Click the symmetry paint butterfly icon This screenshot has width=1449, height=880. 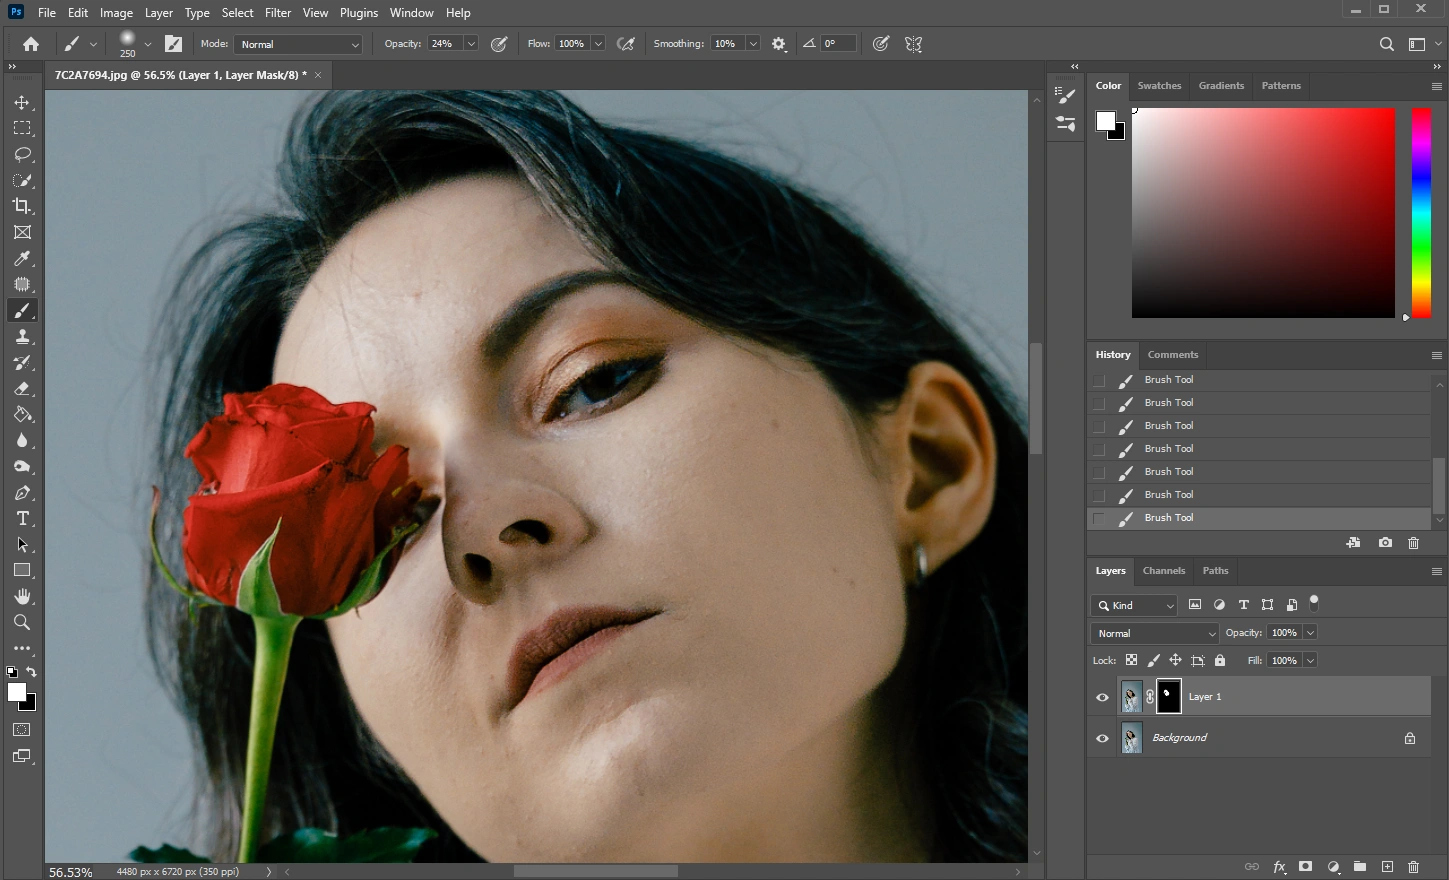click(x=913, y=44)
